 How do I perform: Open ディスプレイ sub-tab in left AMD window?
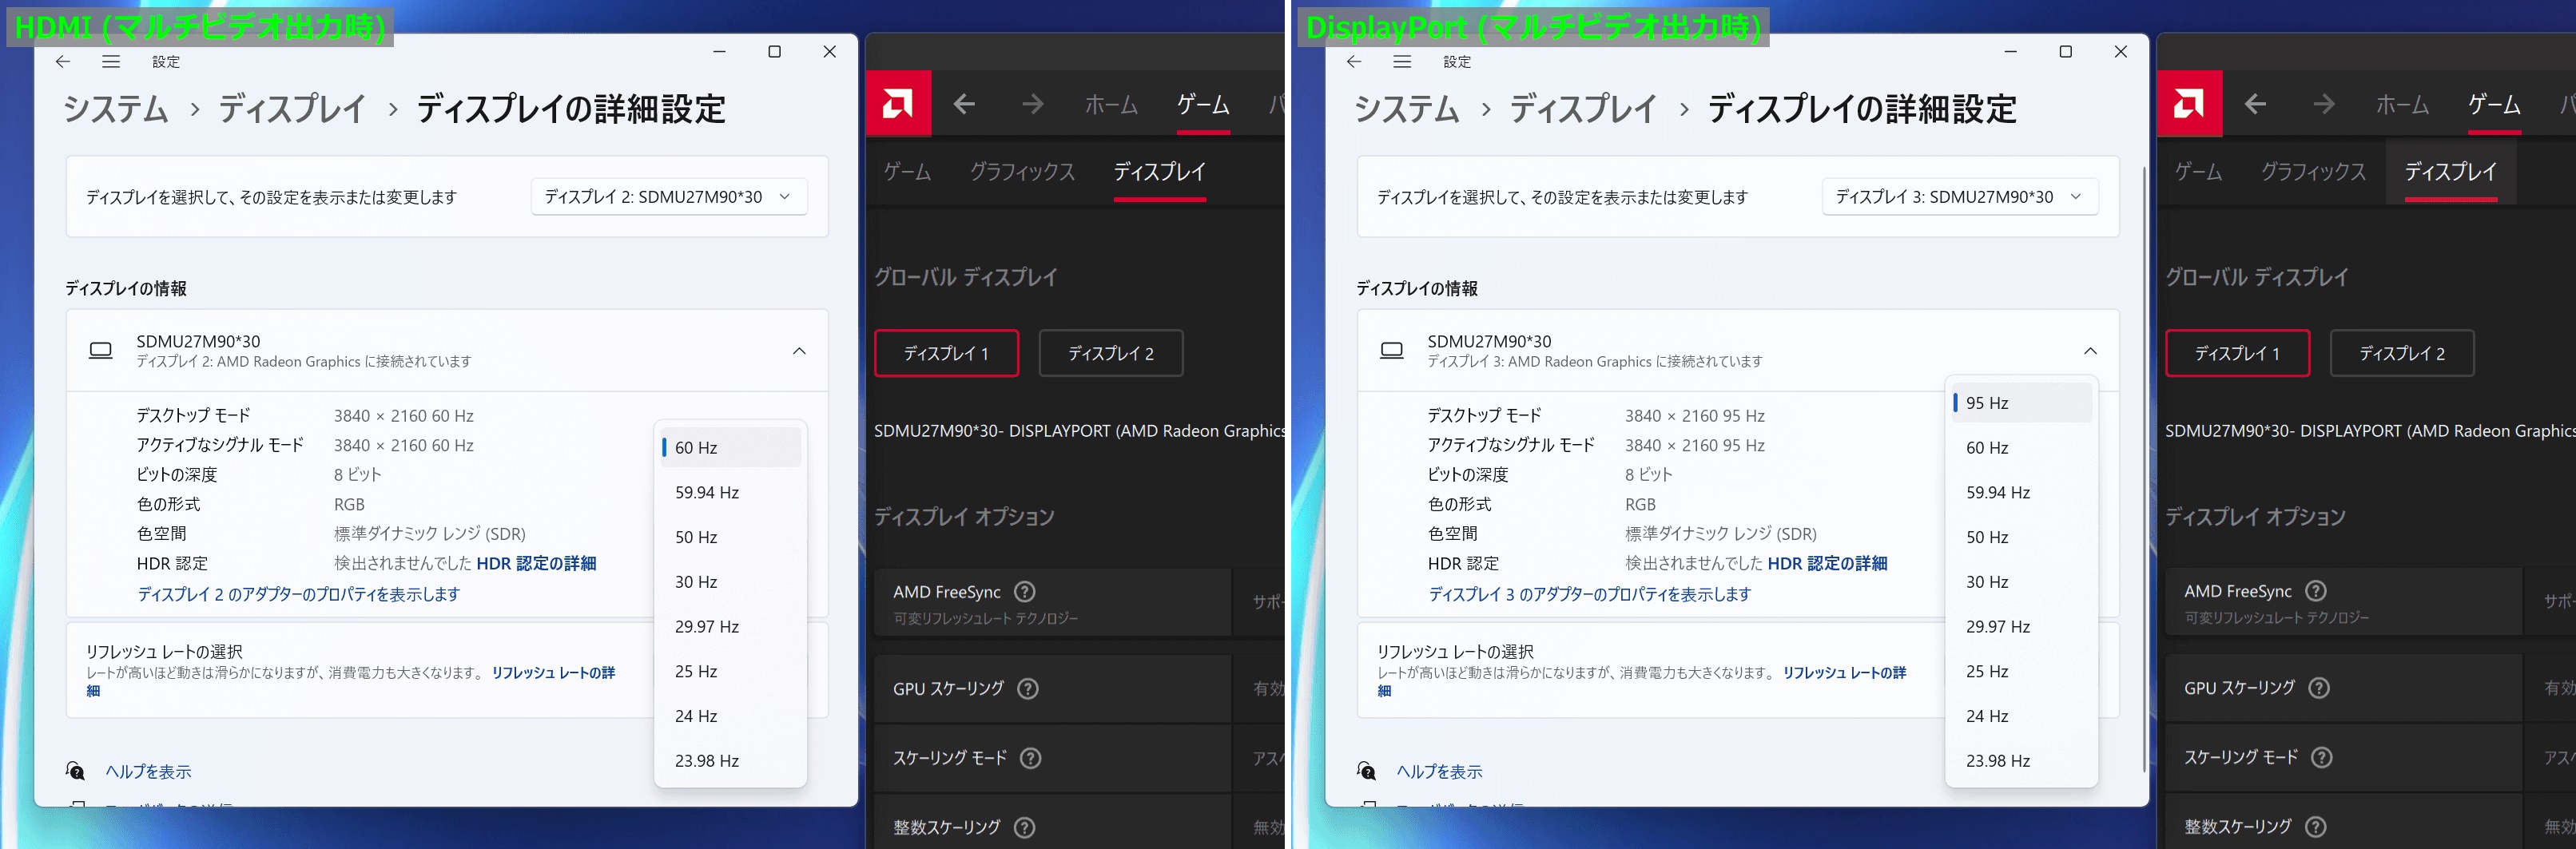coord(1160,172)
